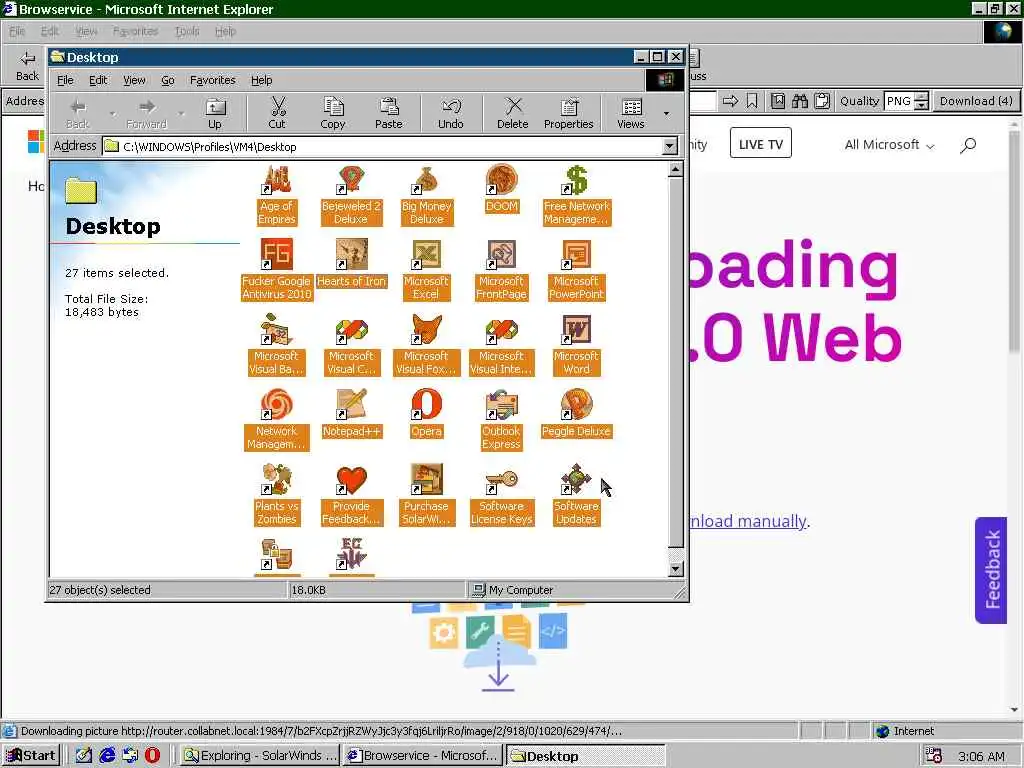Go Up one folder level
This screenshot has width=1024, height=768.
215,113
